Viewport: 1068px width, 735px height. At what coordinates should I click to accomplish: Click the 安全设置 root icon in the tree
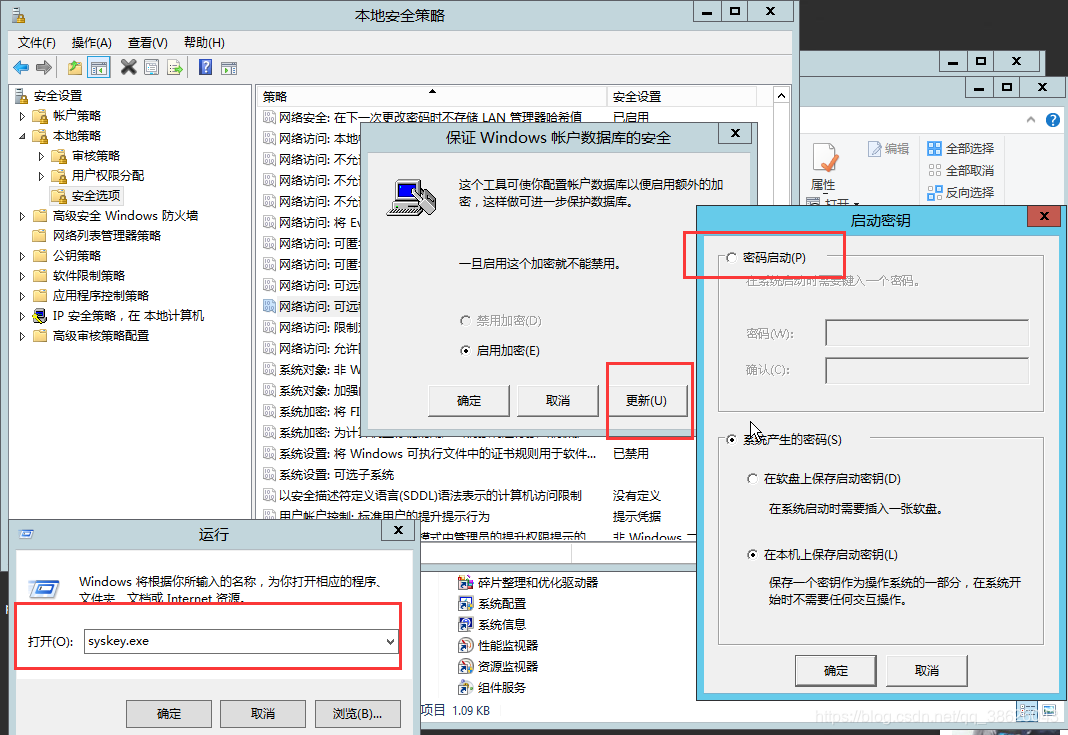[x=21, y=95]
